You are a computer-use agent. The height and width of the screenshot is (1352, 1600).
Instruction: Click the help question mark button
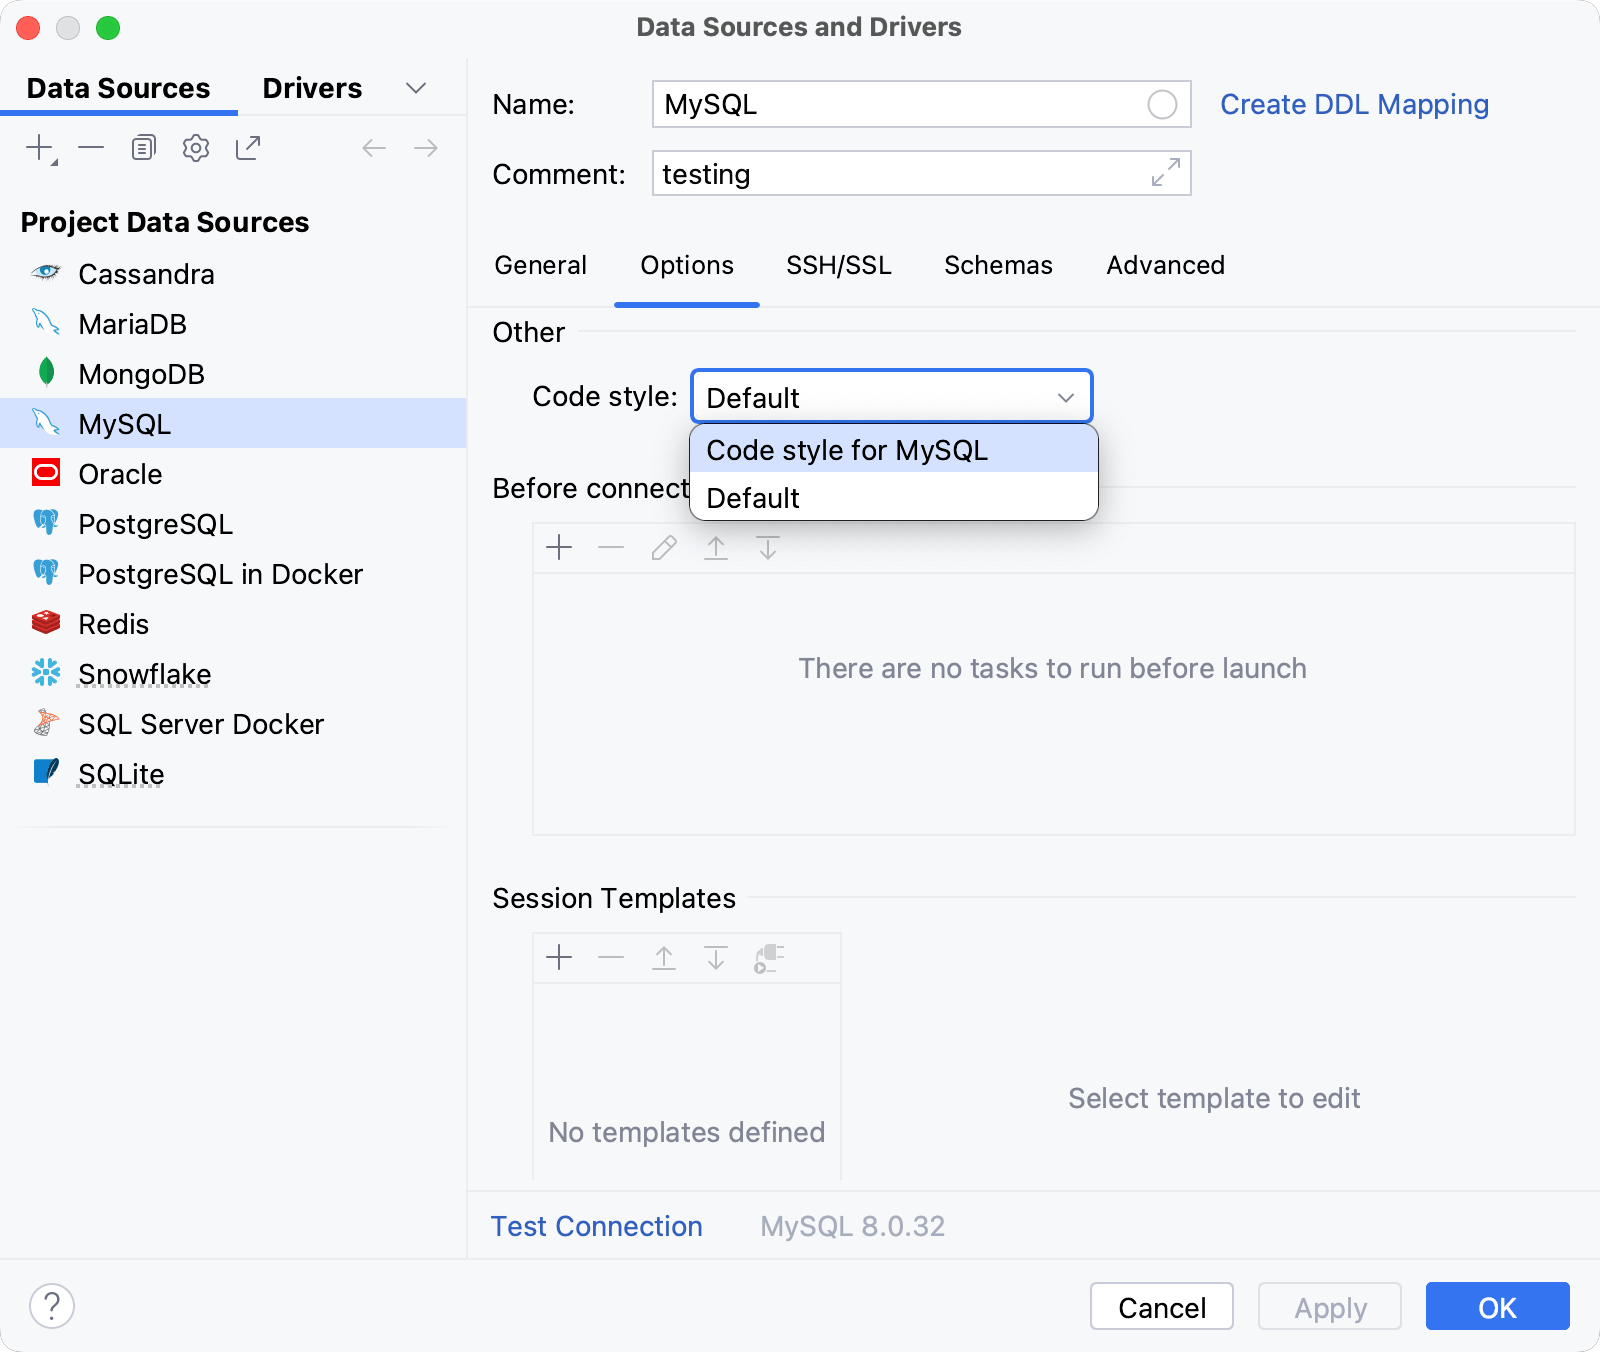pos(53,1306)
